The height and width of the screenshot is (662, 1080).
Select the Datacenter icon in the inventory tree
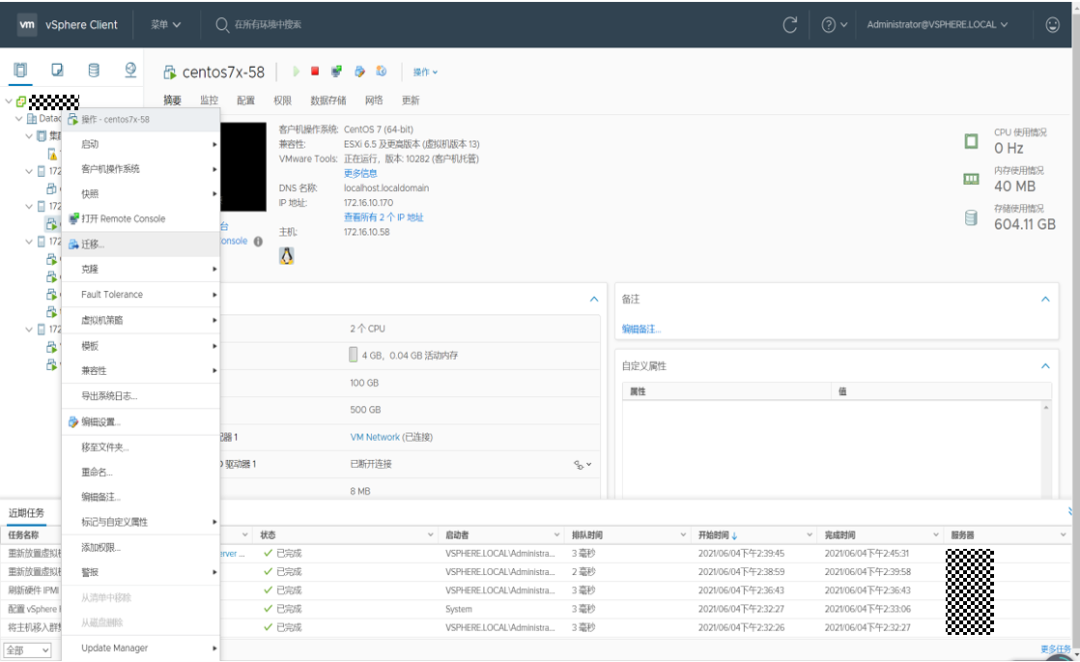coord(32,118)
